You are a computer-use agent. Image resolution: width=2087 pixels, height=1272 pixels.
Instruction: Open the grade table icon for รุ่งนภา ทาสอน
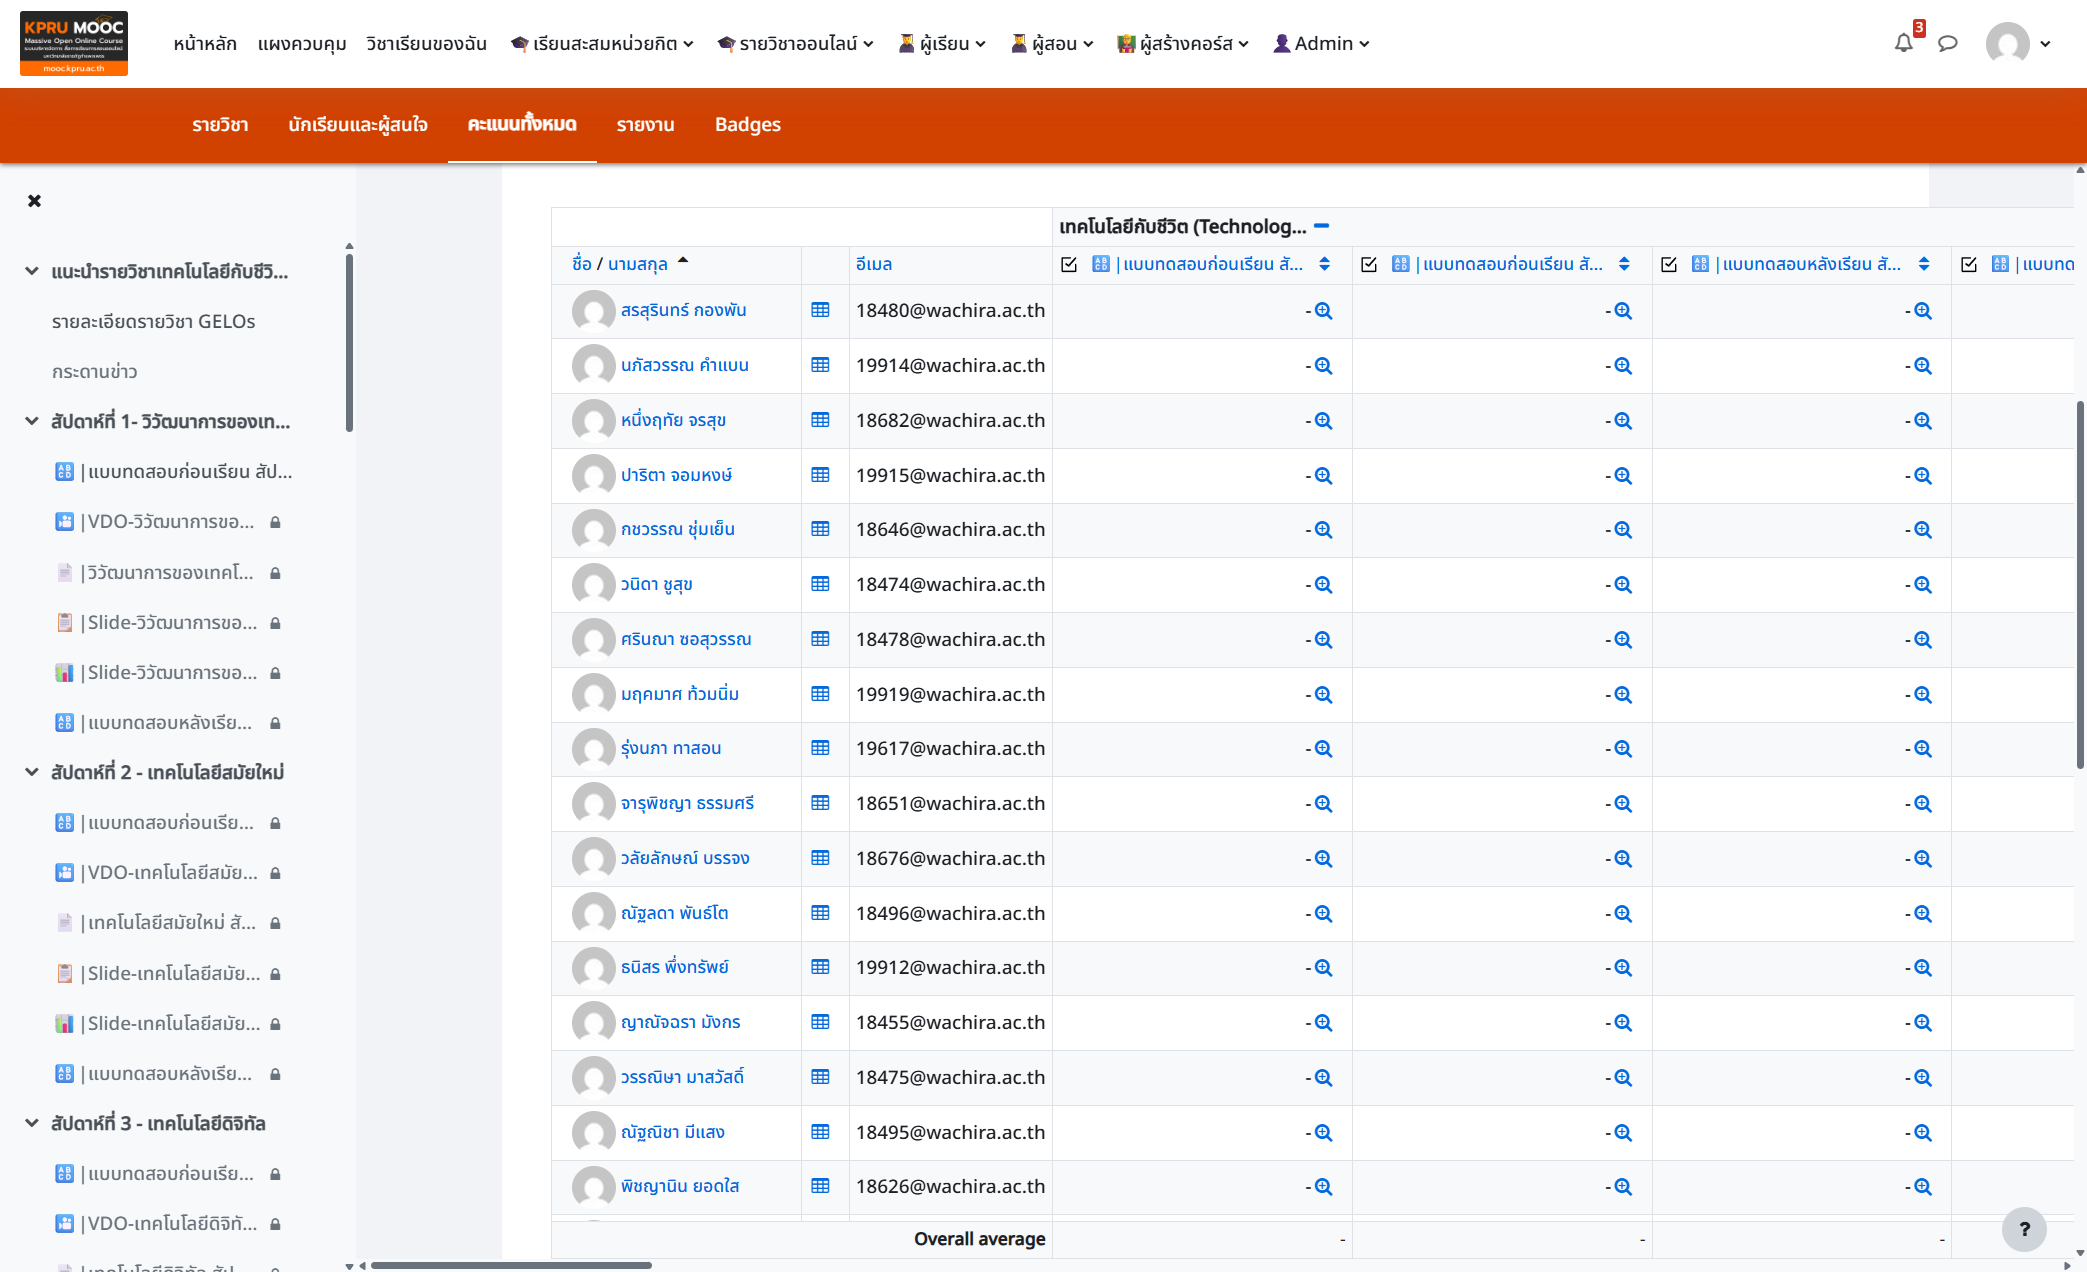coord(820,748)
